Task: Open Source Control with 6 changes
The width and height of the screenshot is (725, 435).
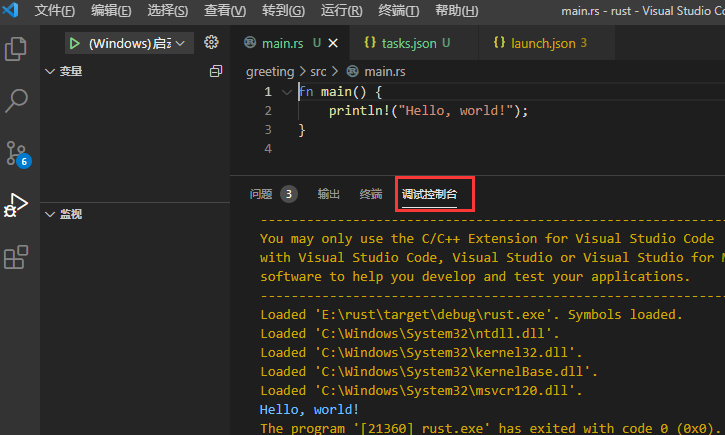Action: 16,153
